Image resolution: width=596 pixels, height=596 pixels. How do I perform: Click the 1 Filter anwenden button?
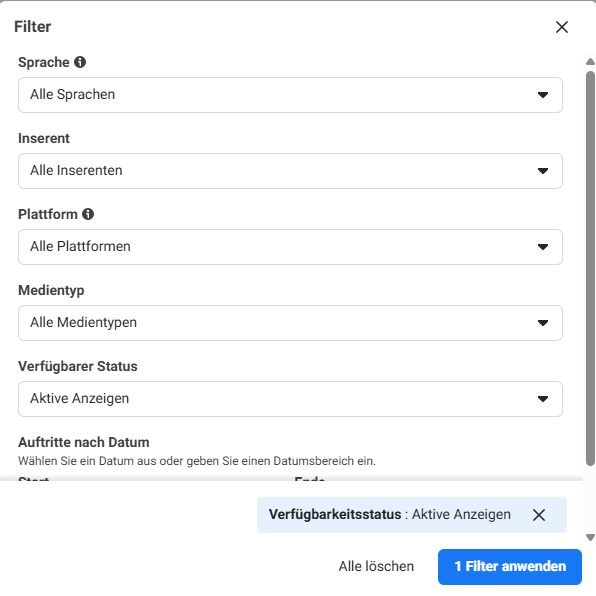(x=510, y=566)
